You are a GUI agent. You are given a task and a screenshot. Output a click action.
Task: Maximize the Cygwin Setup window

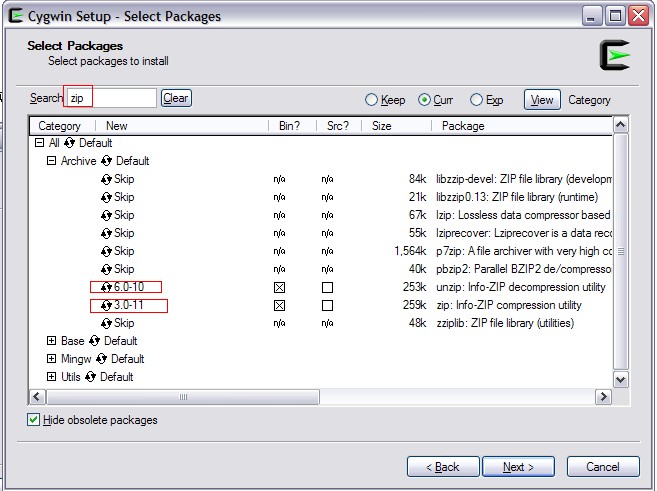pos(615,16)
